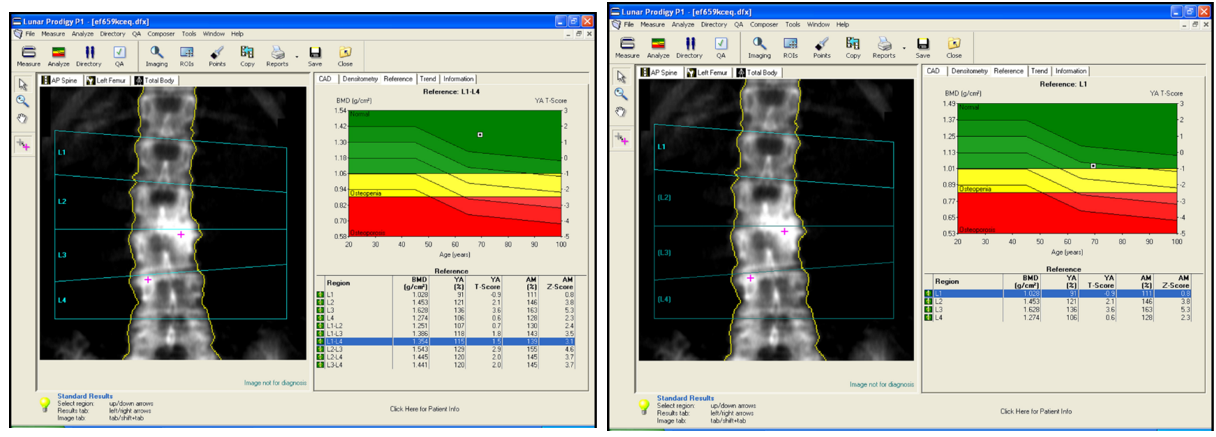Select arrow pointer tool in left window sidebar
1216x437 pixels.
[21, 85]
